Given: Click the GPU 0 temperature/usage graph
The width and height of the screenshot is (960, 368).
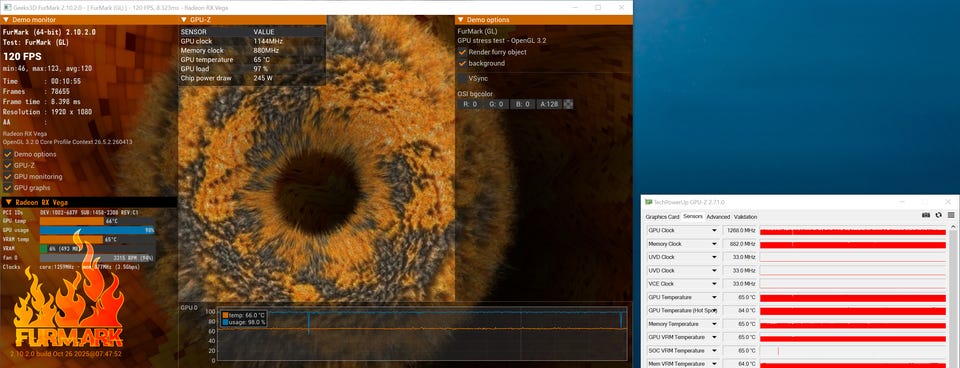Looking at the screenshot, I should click(x=422, y=334).
